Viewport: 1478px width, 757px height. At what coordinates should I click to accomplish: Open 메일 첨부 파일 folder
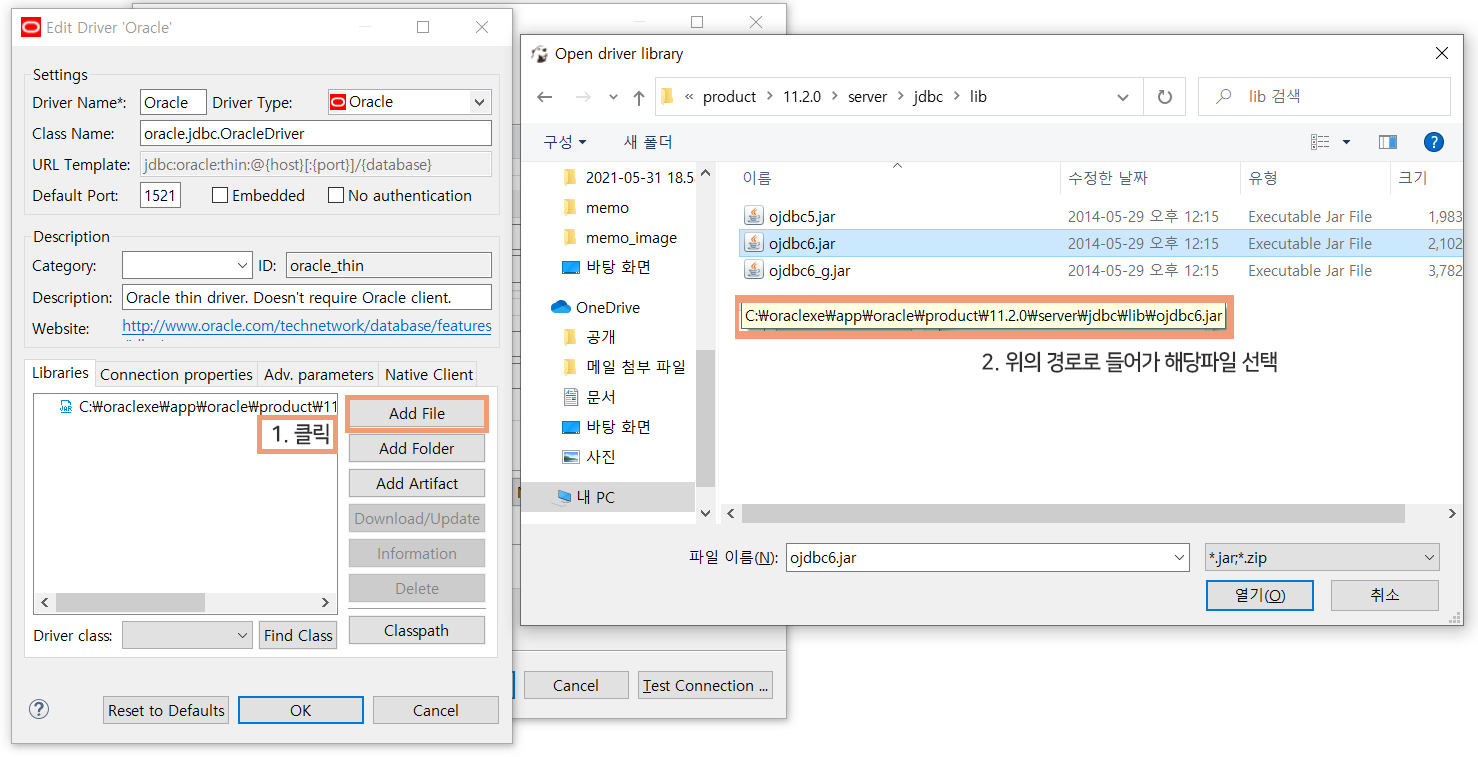[x=625, y=367]
